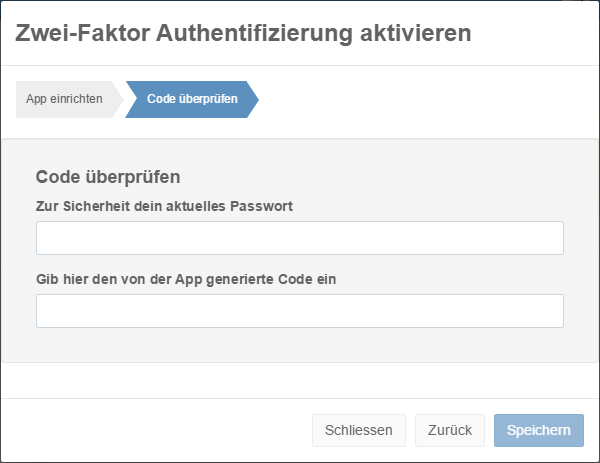The width and height of the screenshot is (600, 463).
Task: Save the two-factor setup with Speichern
Action: pos(538,430)
